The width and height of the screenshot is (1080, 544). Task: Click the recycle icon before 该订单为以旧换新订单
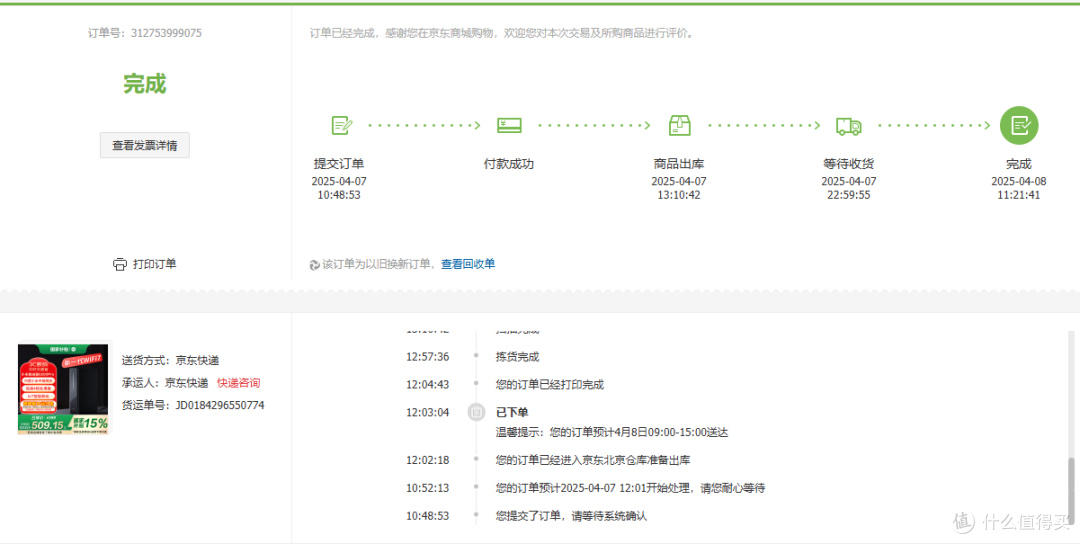tap(315, 264)
